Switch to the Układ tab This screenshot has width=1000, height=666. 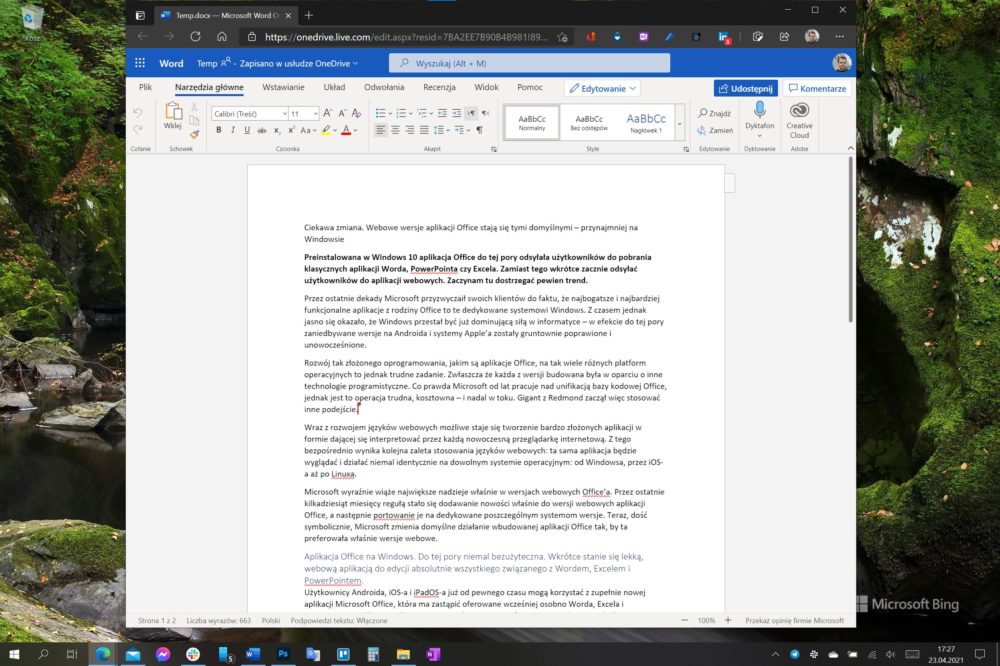tap(334, 87)
